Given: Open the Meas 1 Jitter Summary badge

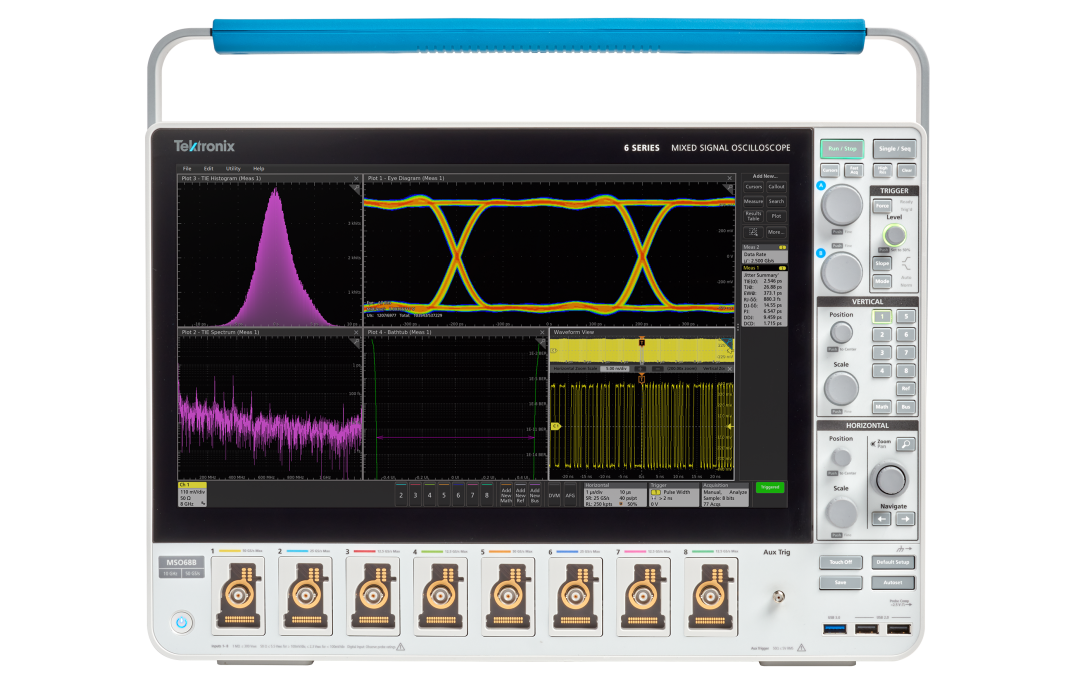Looking at the screenshot, I should (765, 296).
